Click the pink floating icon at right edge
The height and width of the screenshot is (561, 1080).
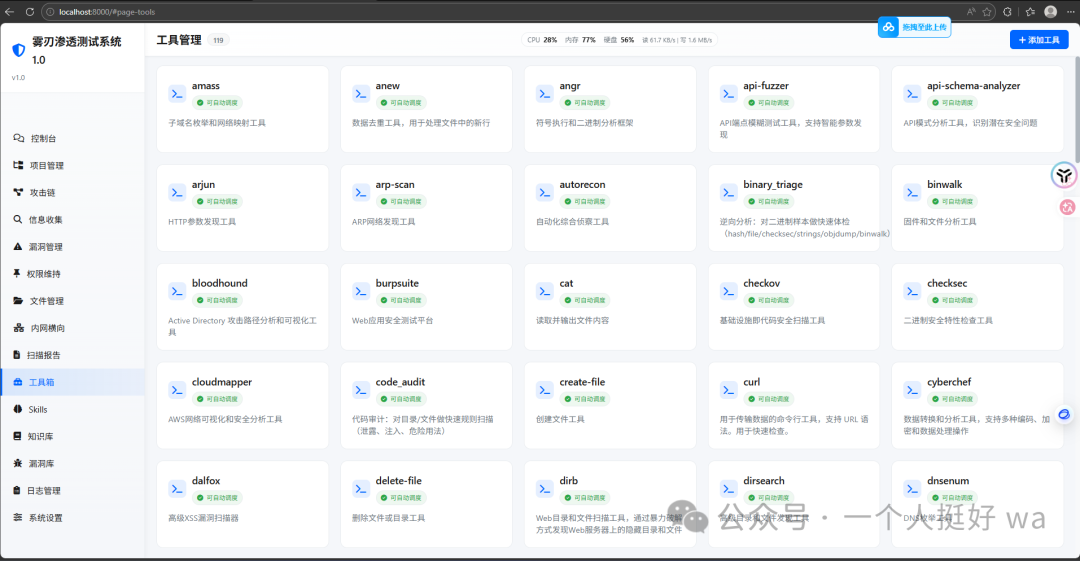pos(1067,207)
